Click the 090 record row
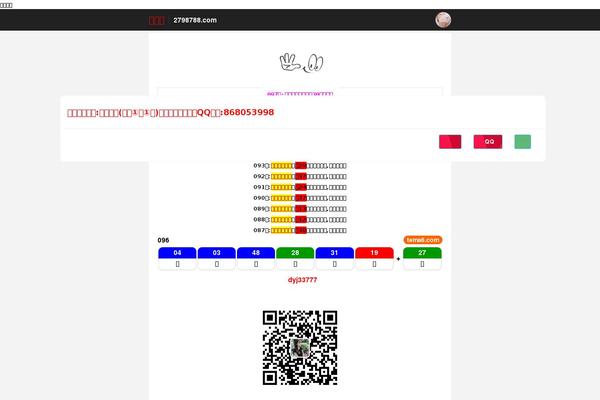Screen dimensions: 600x400 point(300,198)
